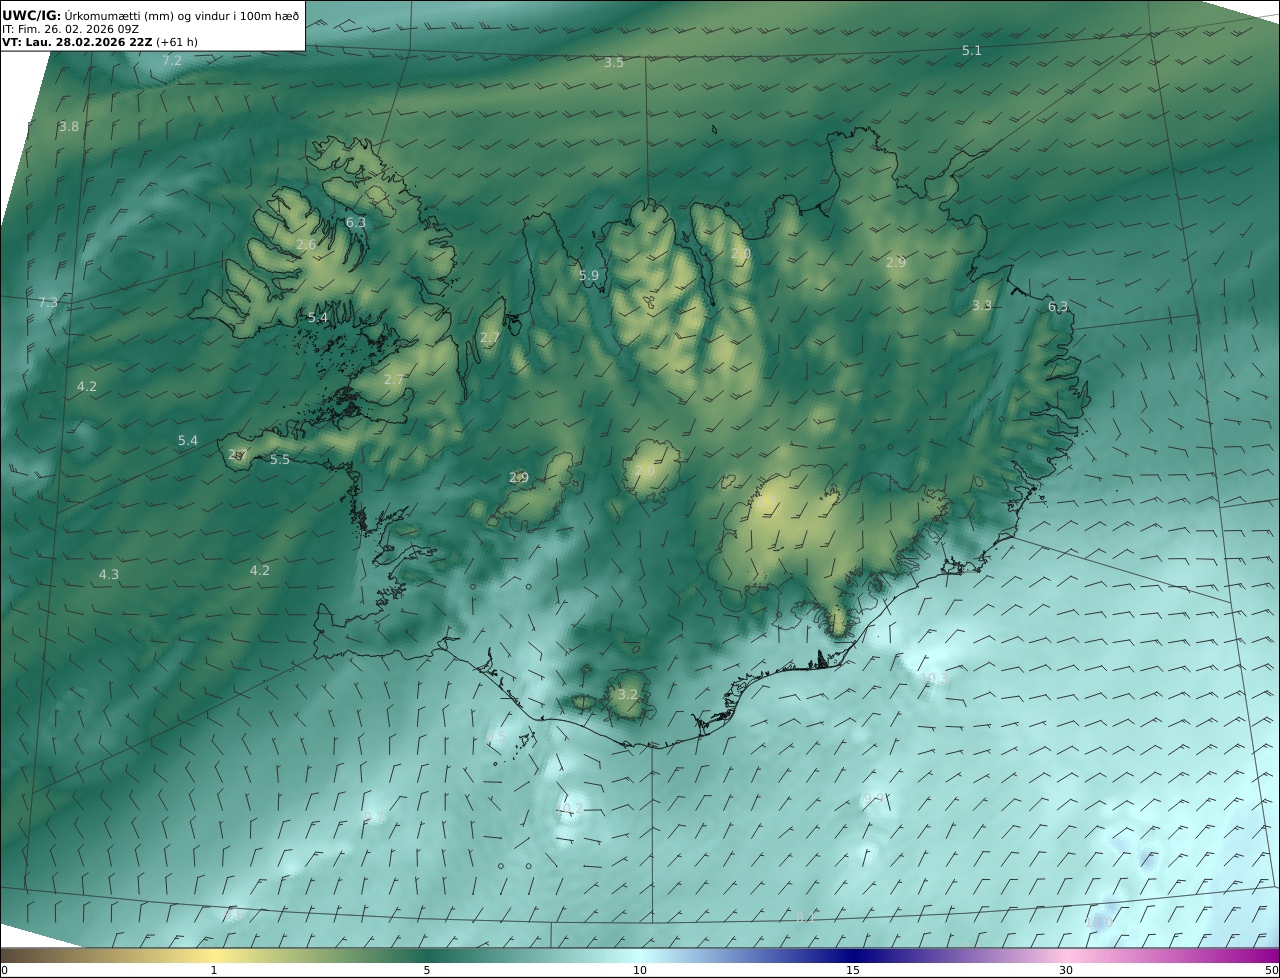The height and width of the screenshot is (978, 1280).
Task: Select the 5.5 value label on the map
Action: click(x=280, y=460)
